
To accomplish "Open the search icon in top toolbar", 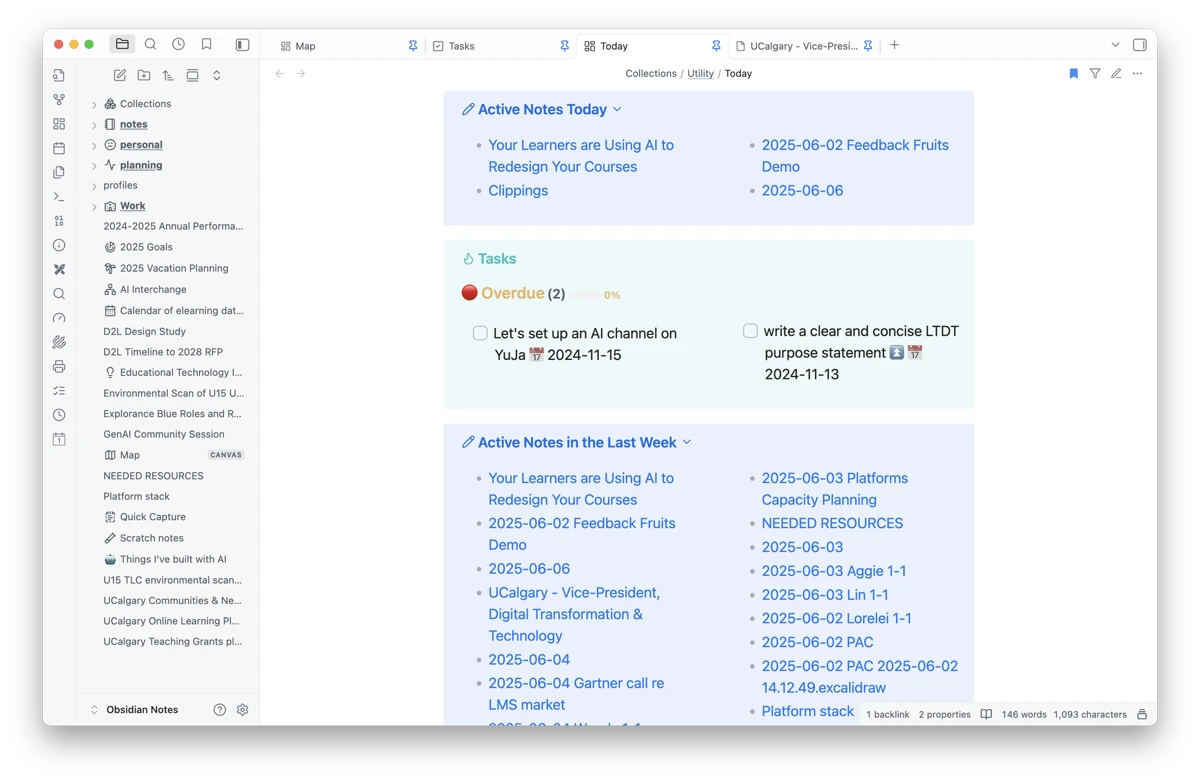I will click(151, 45).
